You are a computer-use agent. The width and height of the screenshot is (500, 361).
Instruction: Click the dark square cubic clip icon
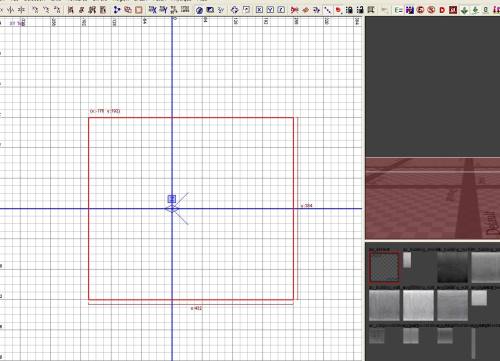click(210, 10)
